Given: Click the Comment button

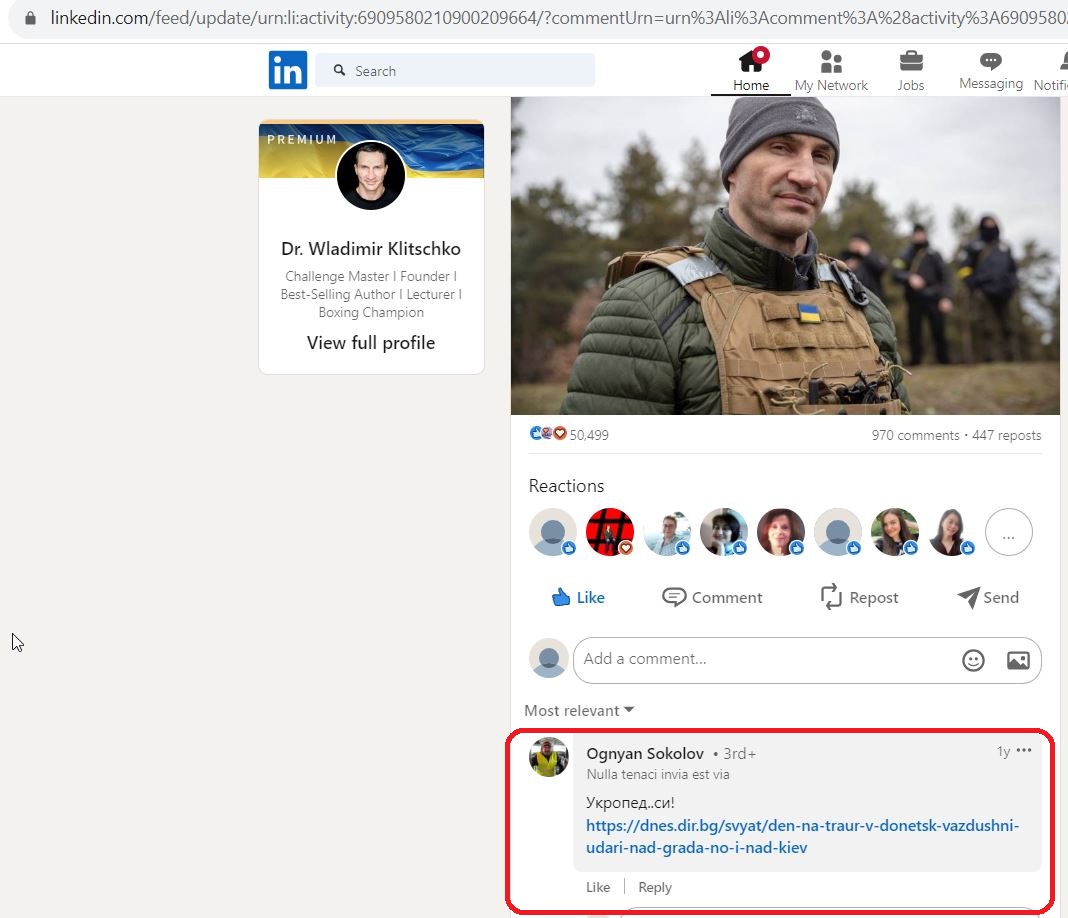Looking at the screenshot, I should (712, 597).
